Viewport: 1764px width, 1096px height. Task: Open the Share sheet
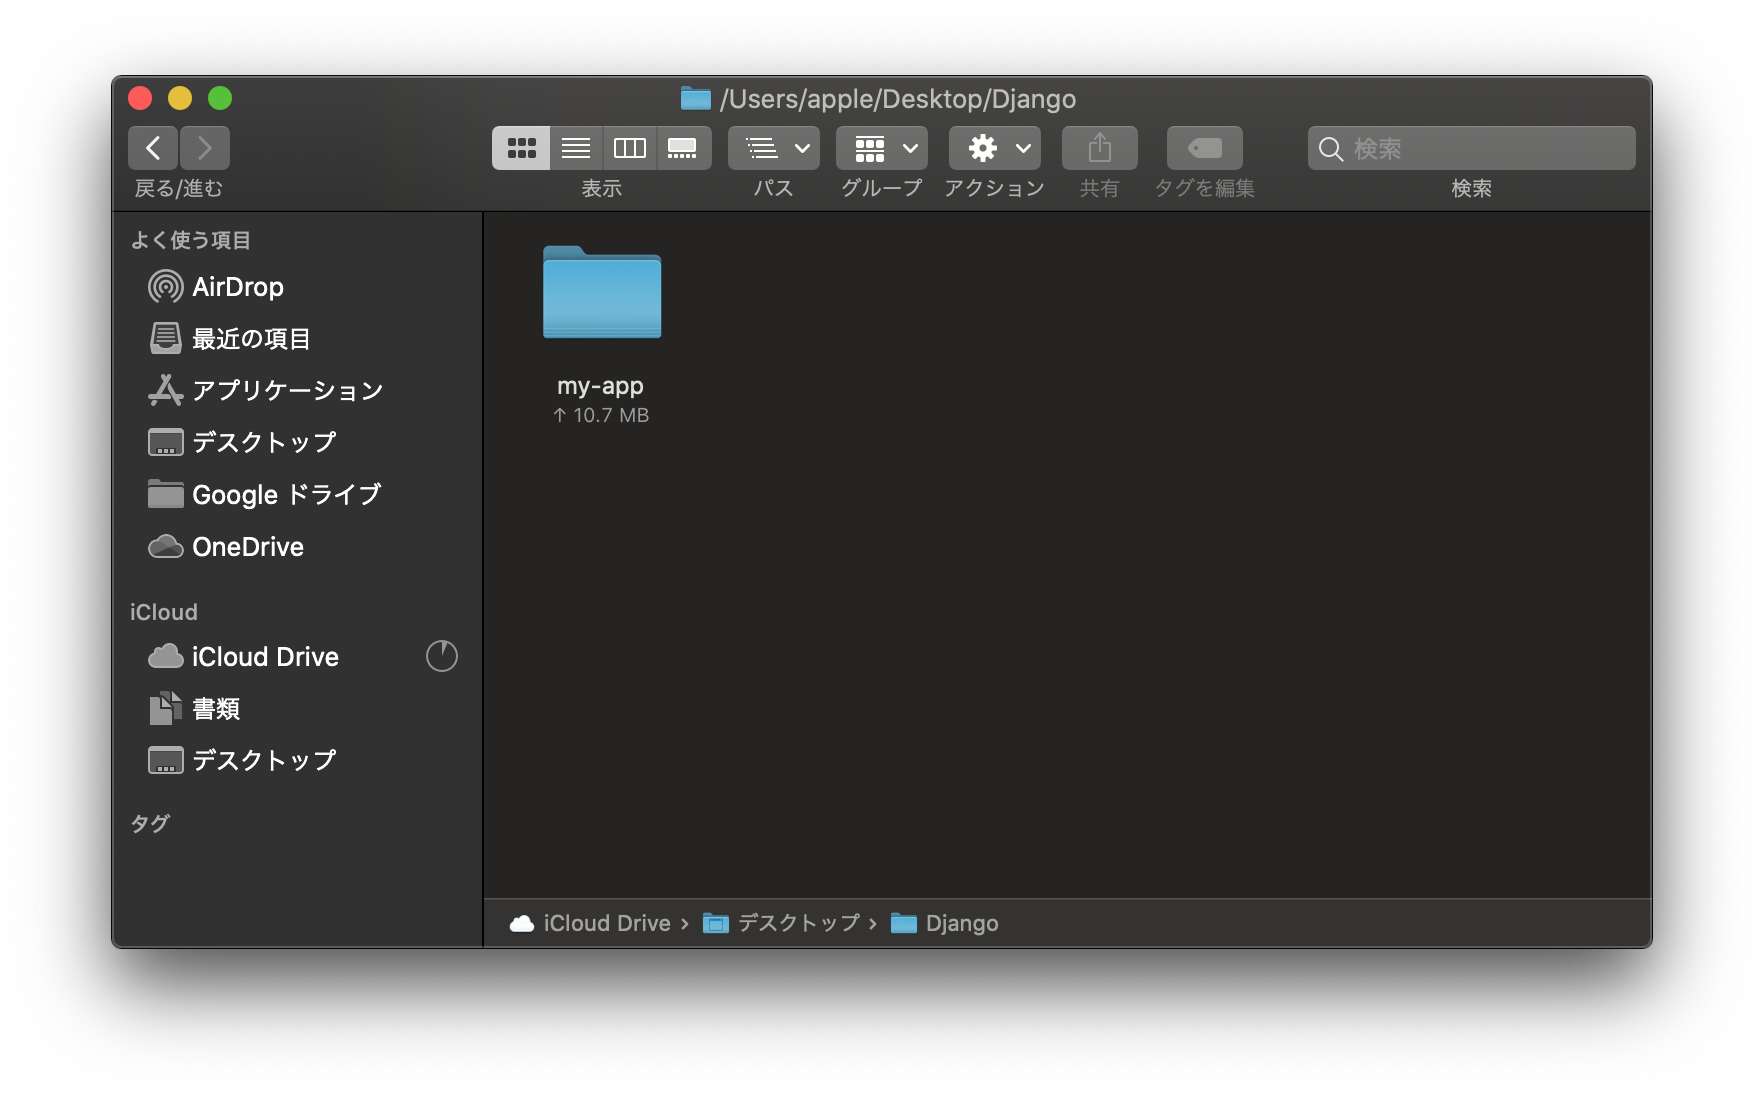1098,147
